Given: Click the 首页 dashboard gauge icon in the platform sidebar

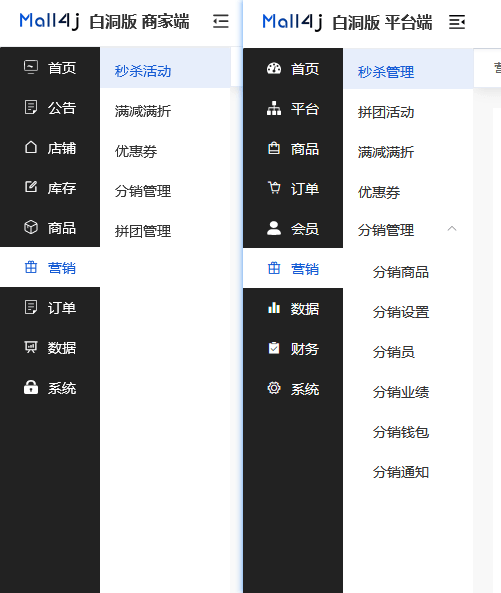Looking at the screenshot, I should point(274,68).
